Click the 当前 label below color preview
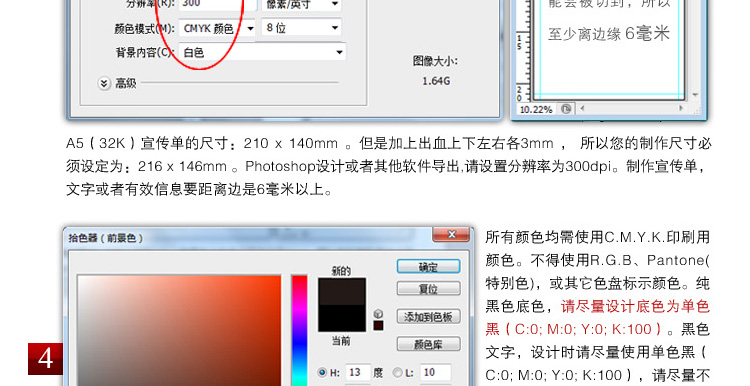 click(x=341, y=341)
